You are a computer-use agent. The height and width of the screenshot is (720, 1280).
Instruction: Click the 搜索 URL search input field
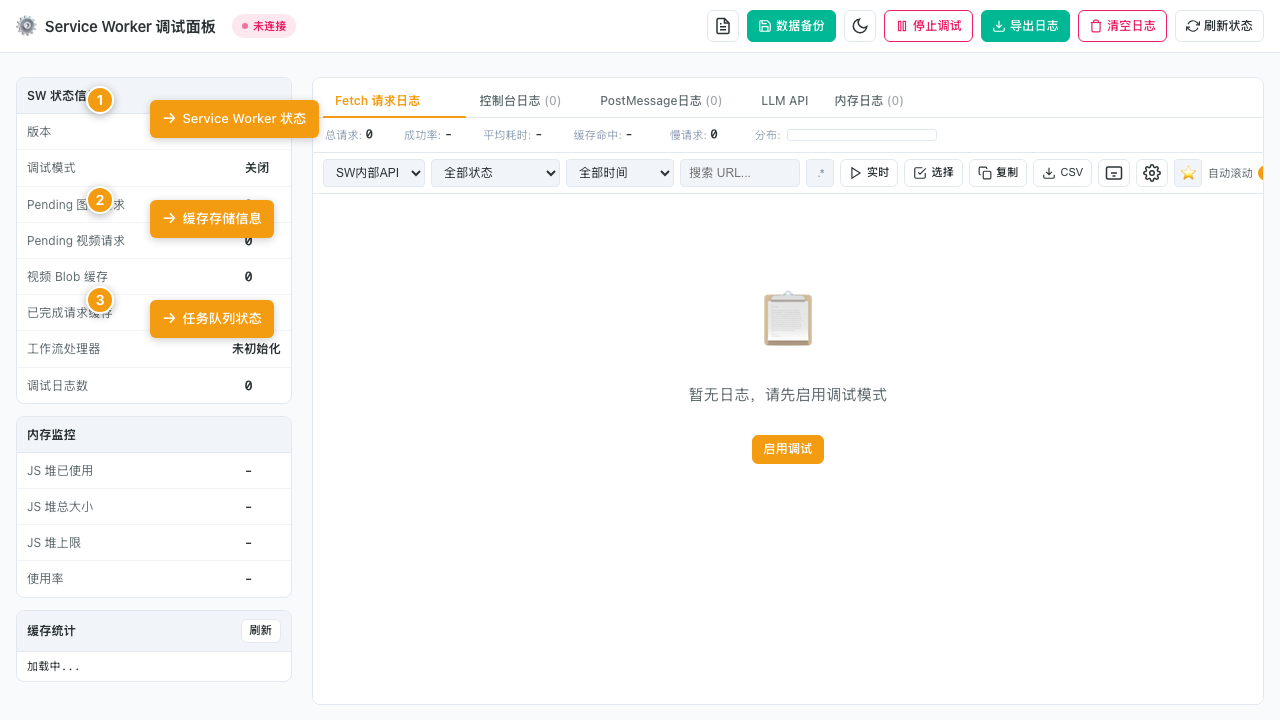click(x=739, y=172)
